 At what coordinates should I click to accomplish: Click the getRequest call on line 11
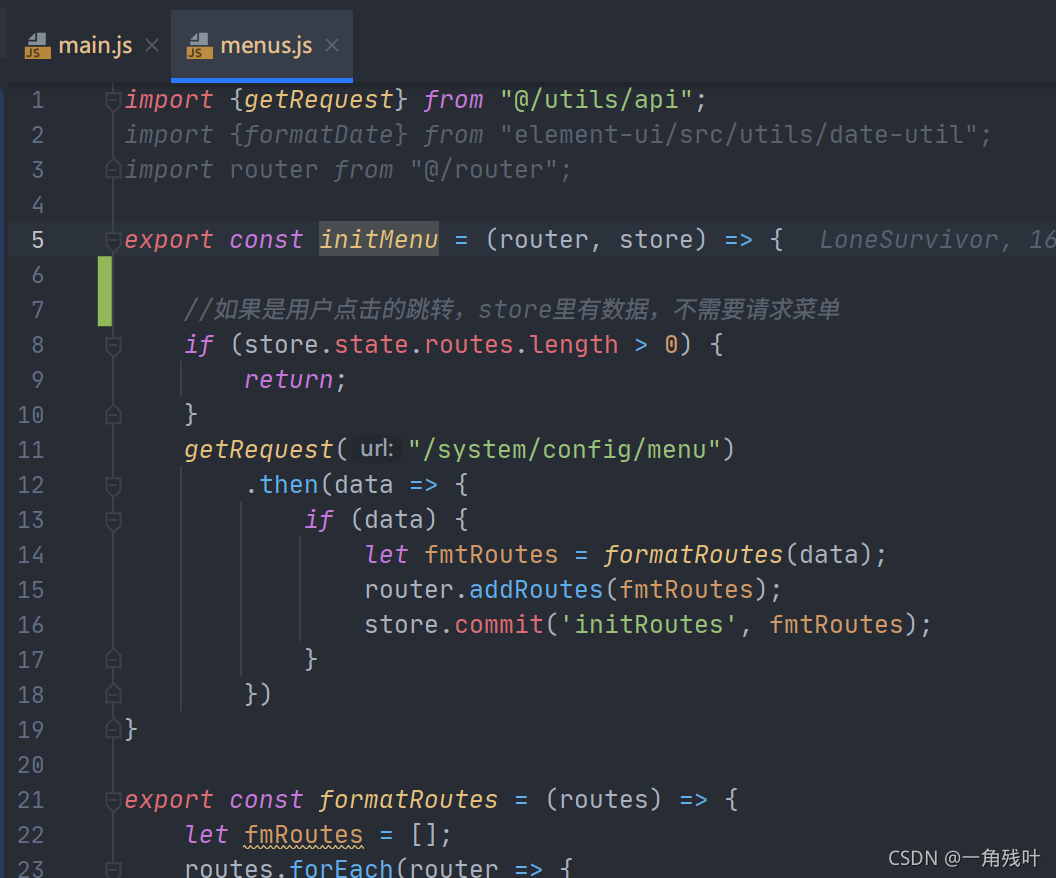[259, 450]
